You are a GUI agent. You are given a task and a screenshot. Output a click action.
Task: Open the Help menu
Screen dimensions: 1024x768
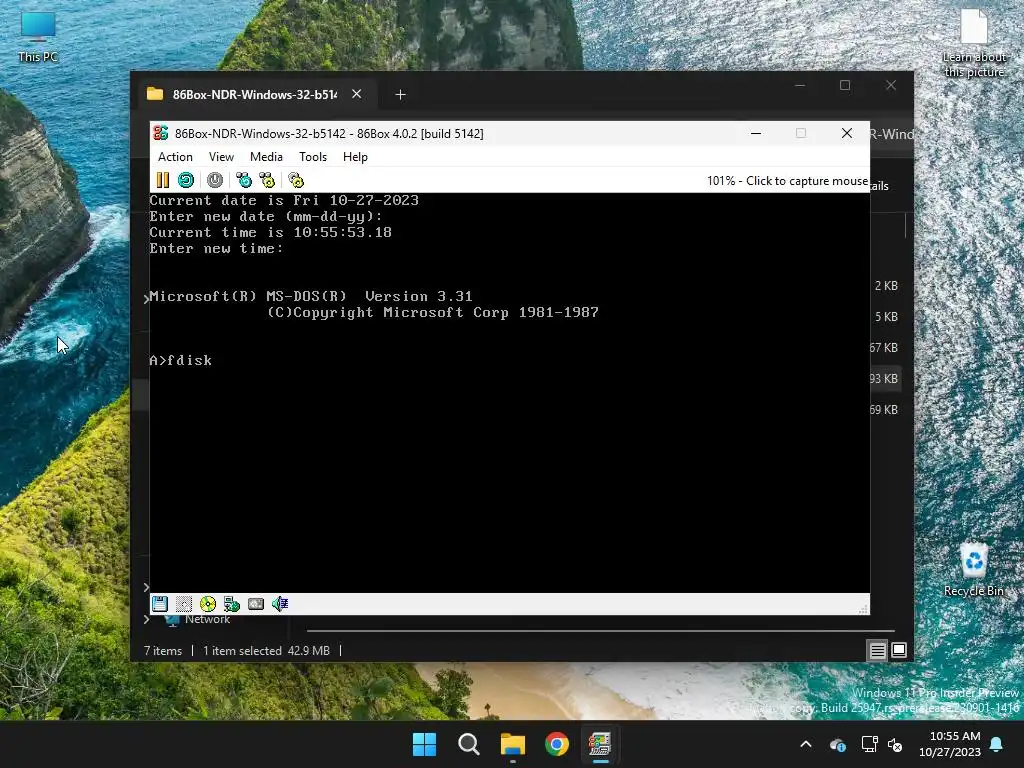click(355, 157)
